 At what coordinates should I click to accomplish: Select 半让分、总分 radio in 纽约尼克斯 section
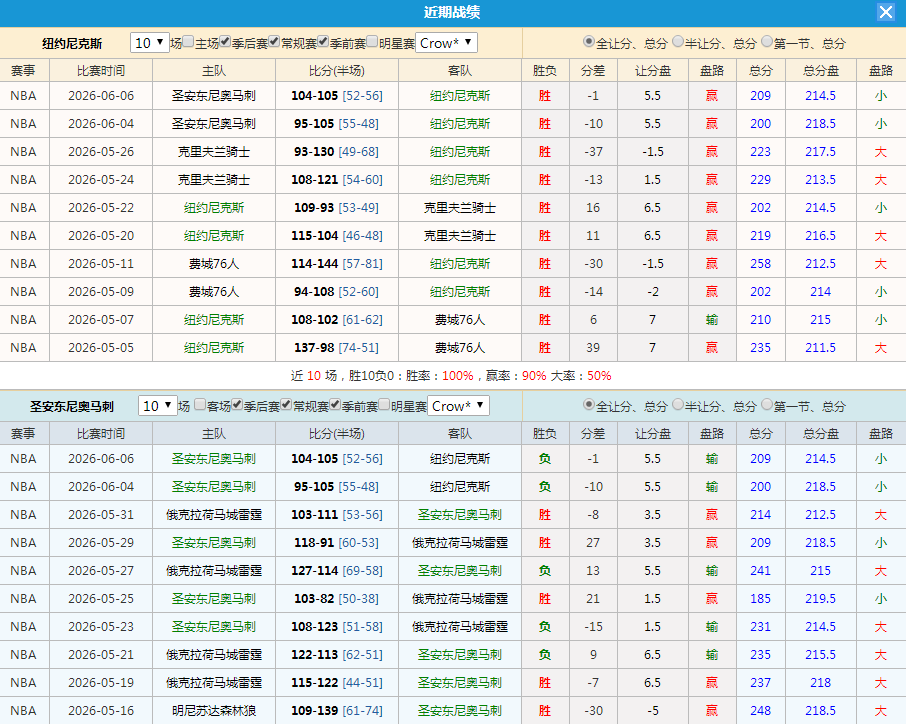pos(678,42)
